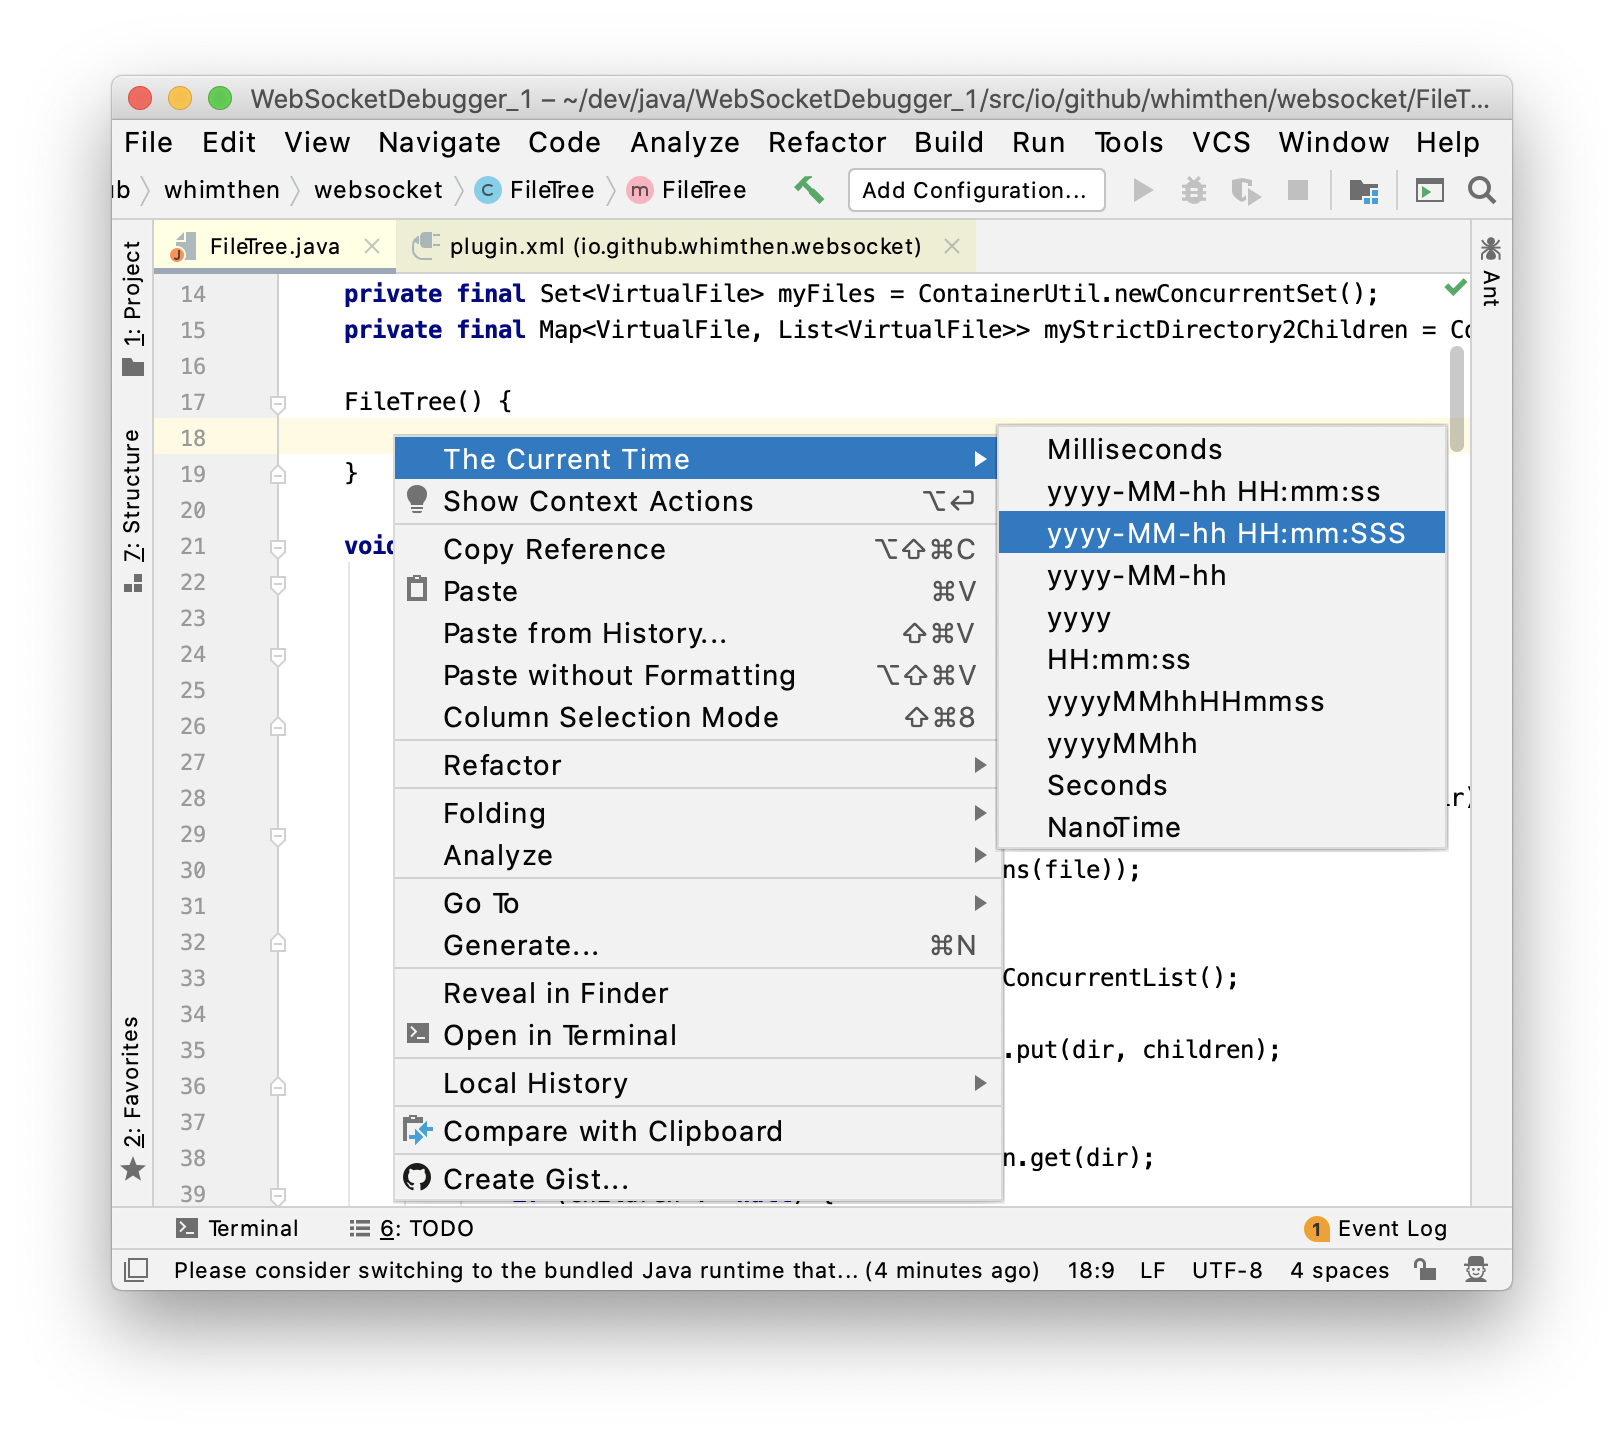1624x1438 pixels.
Task: Open the Event Log
Action: 1377,1228
